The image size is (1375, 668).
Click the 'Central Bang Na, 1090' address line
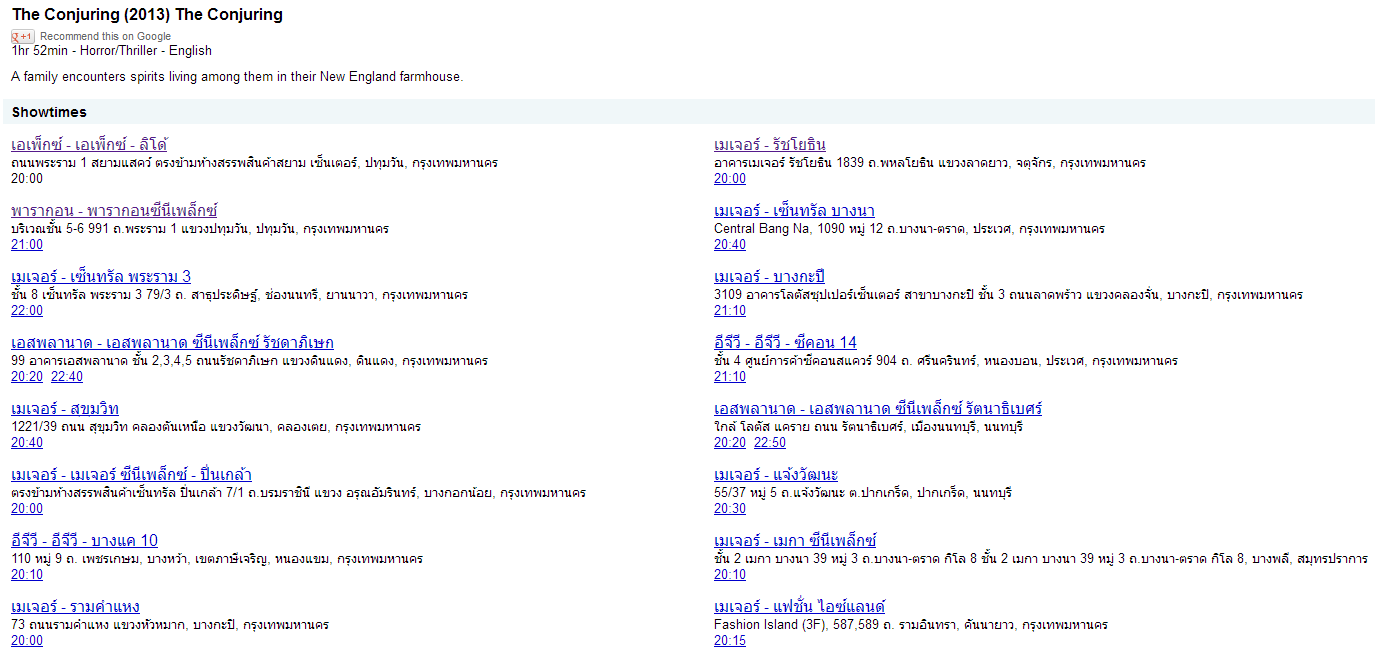909,228
